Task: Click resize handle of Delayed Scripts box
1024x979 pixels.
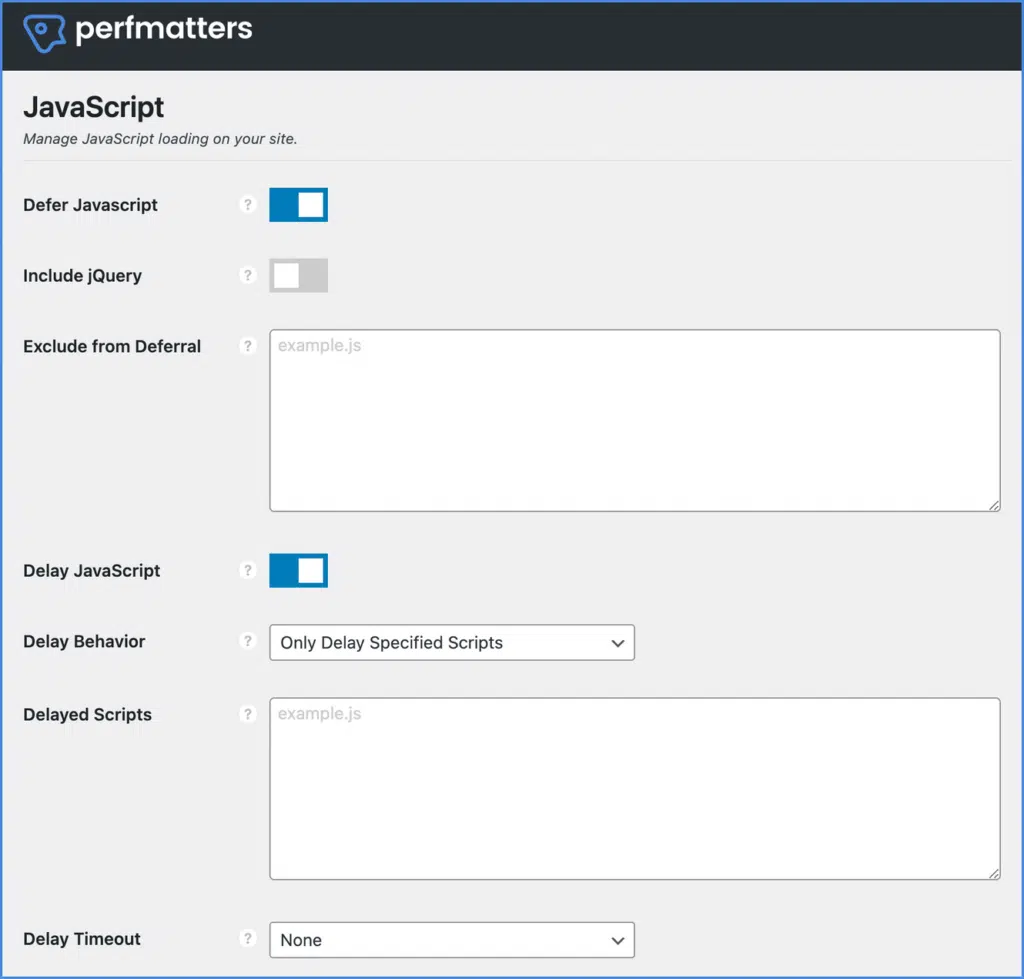Action: pyautogui.click(x=994, y=873)
